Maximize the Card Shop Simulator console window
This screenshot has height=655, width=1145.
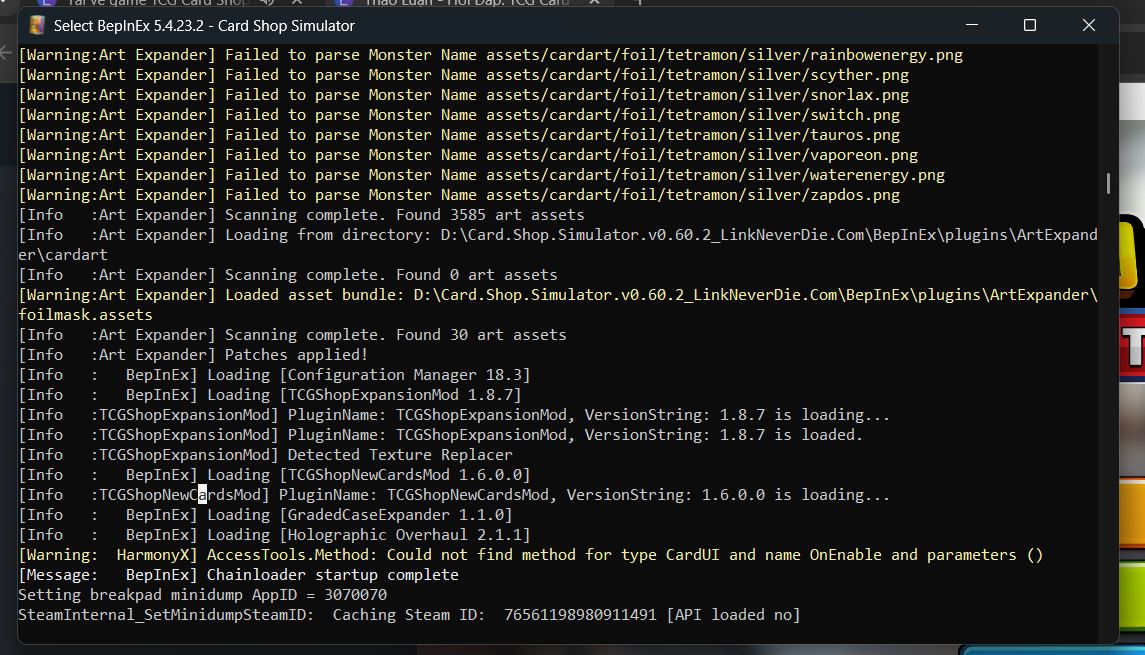pyautogui.click(x=1029, y=25)
